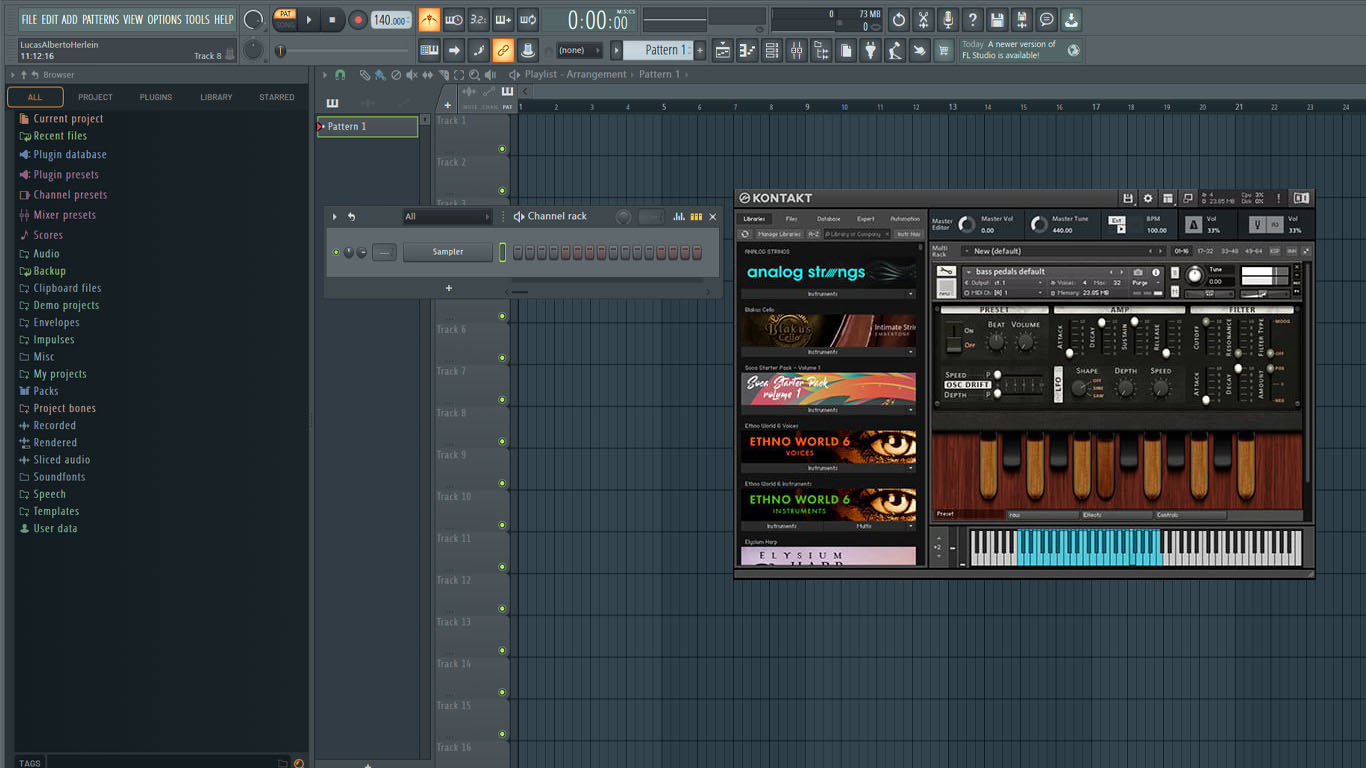1366x768 pixels.
Task: Open graph editor icon in Channel rack
Action: coord(679,216)
